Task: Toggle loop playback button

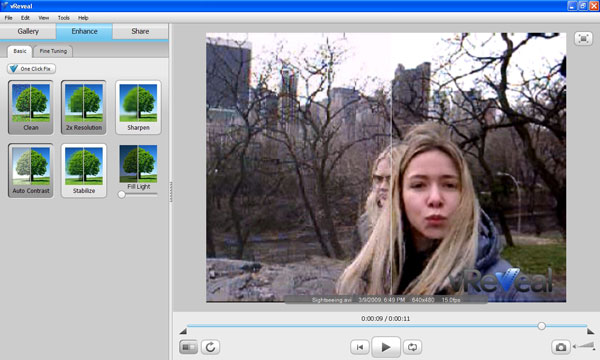Action: point(412,347)
